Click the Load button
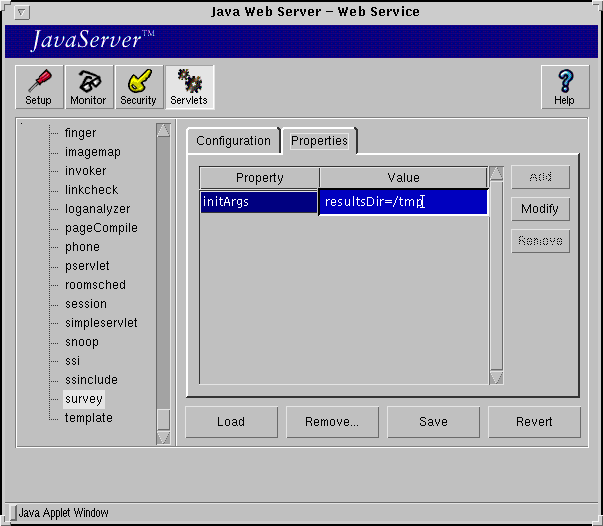603x526 pixels. (x=231, y=422)
